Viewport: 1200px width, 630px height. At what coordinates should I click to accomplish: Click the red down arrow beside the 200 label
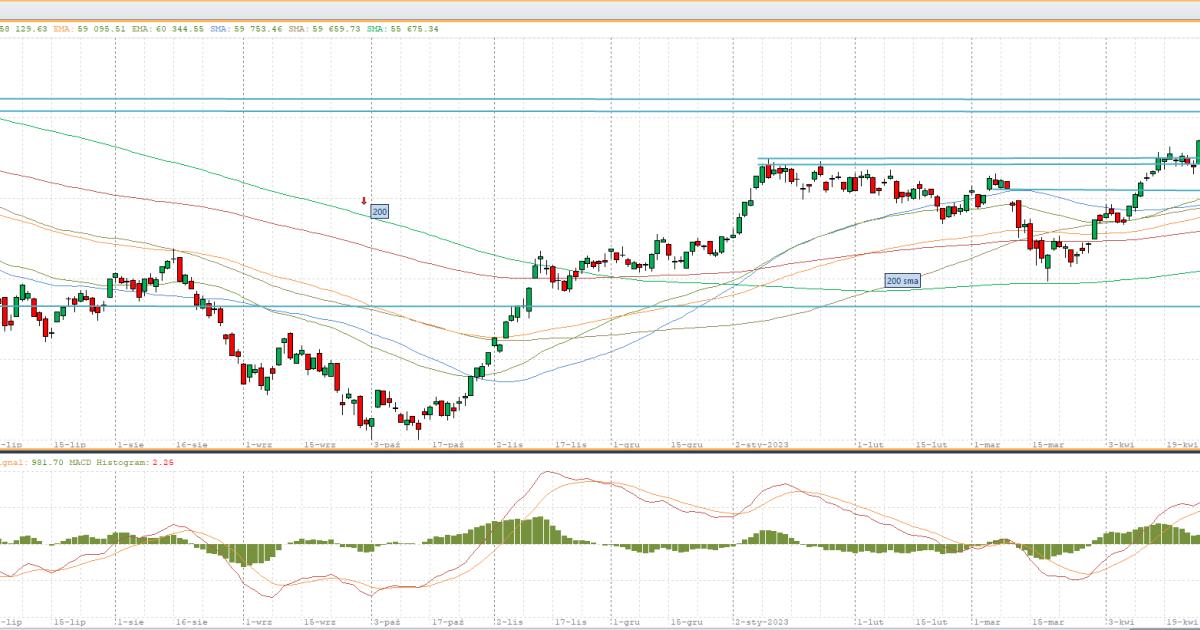[x=364, y=201]
